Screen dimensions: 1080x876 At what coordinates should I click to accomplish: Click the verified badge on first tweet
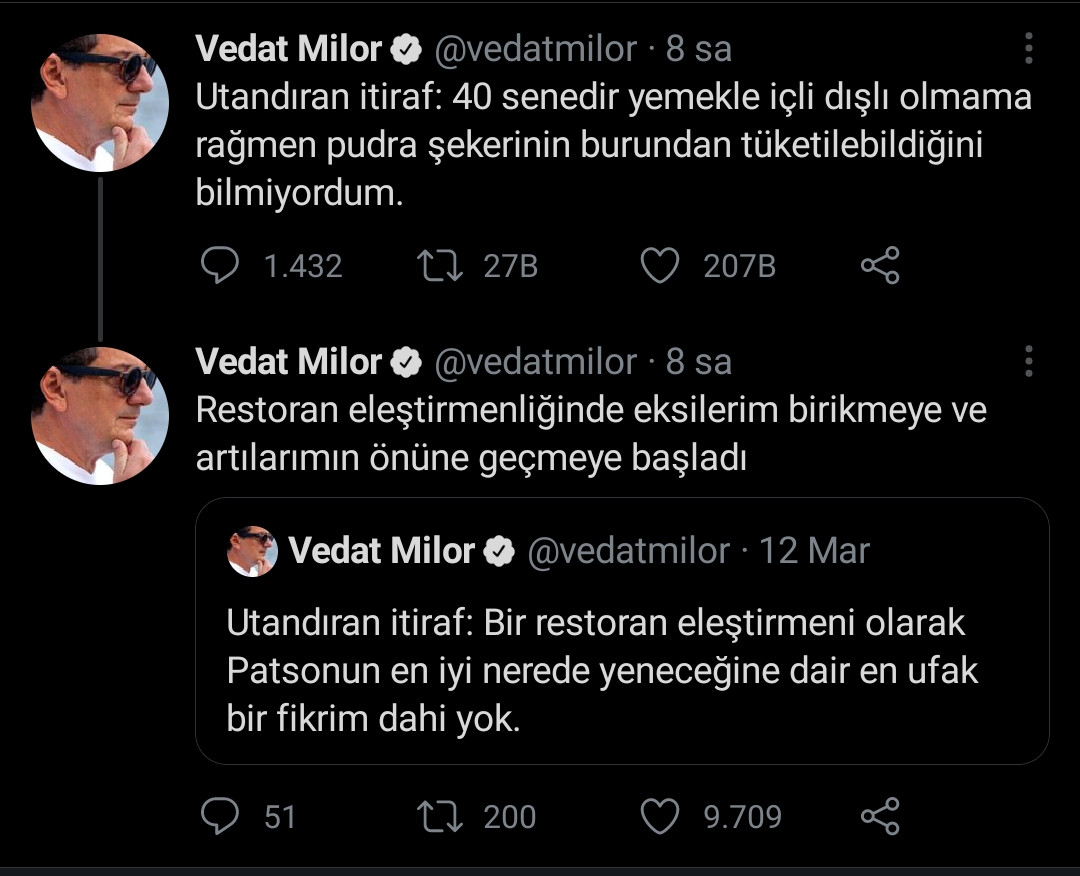coord(405,47)
